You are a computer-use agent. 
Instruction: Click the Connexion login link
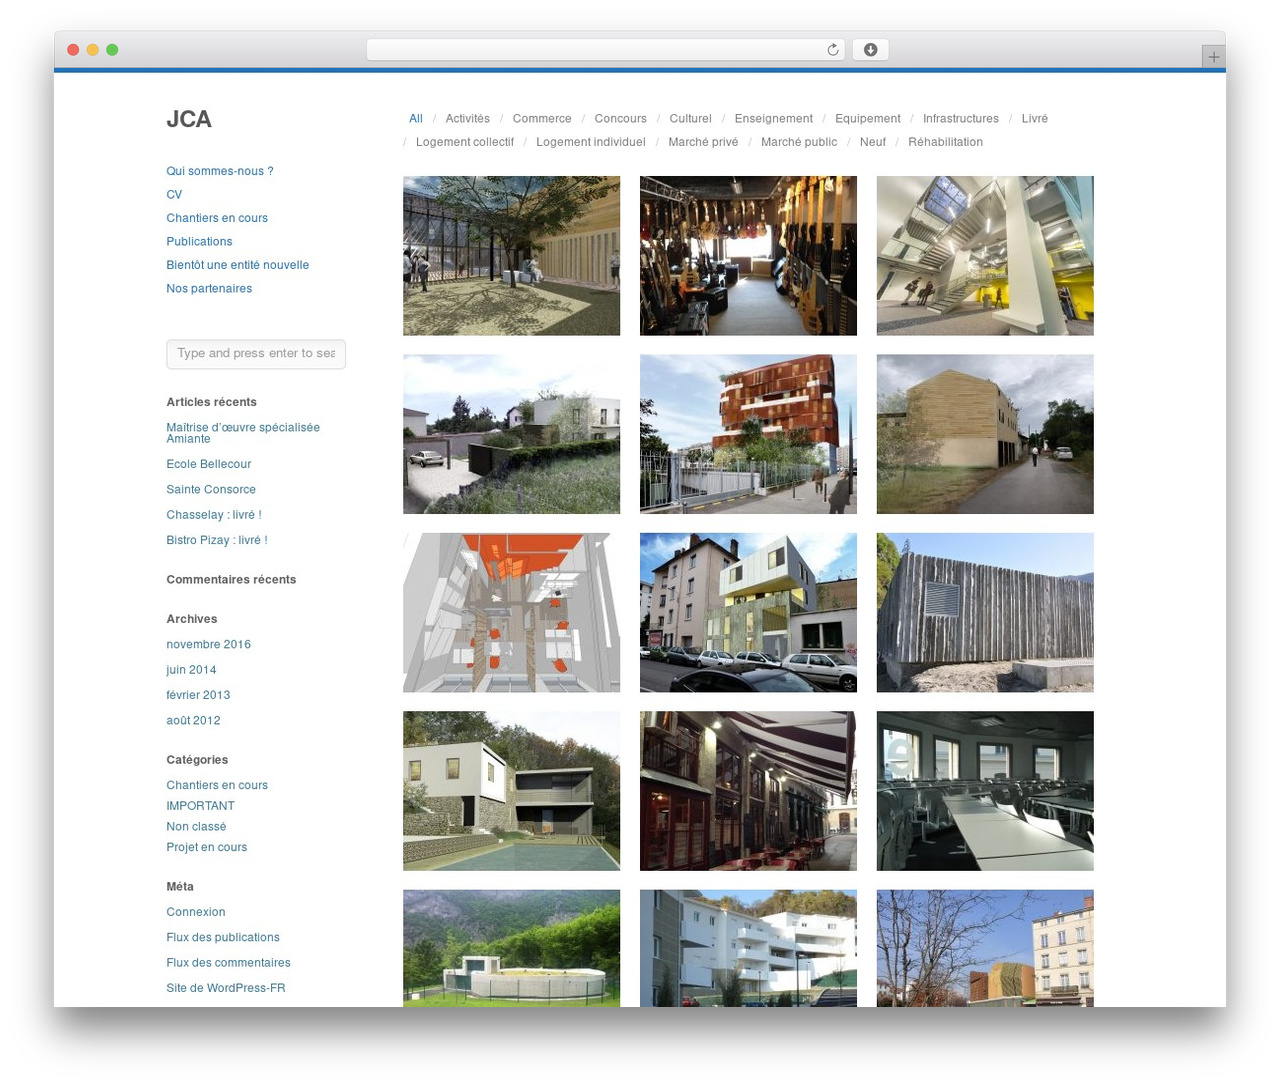(x=196, y=912)
